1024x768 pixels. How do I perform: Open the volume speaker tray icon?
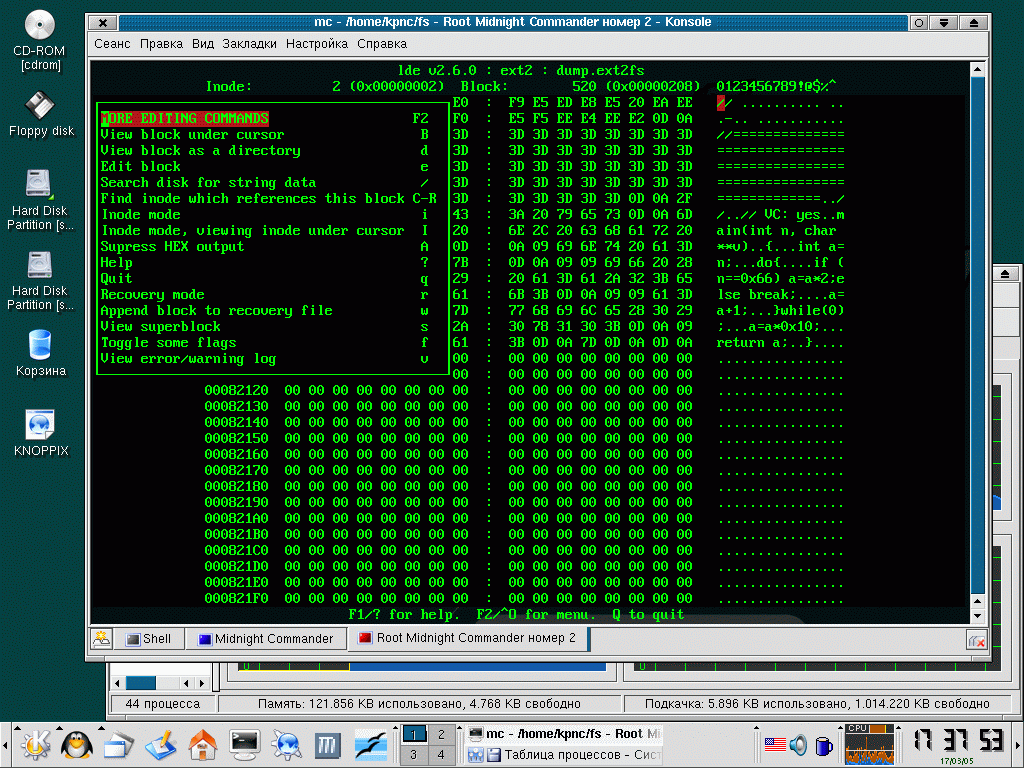pos(798,744)
